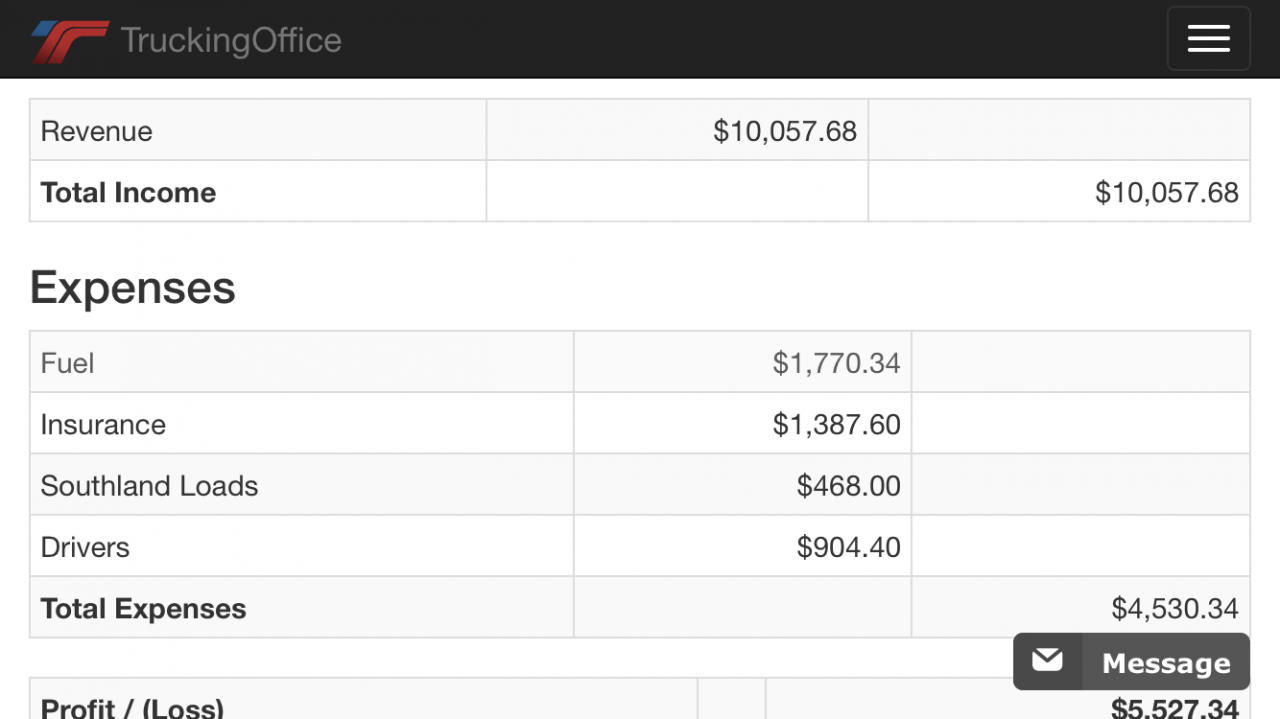The image size is (1280, 719).
Task: Select the Total Income row
Action: tap(640, 192)
